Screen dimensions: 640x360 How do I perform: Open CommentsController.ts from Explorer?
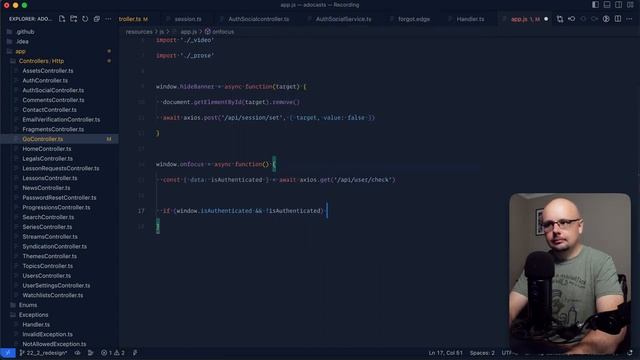53,100
